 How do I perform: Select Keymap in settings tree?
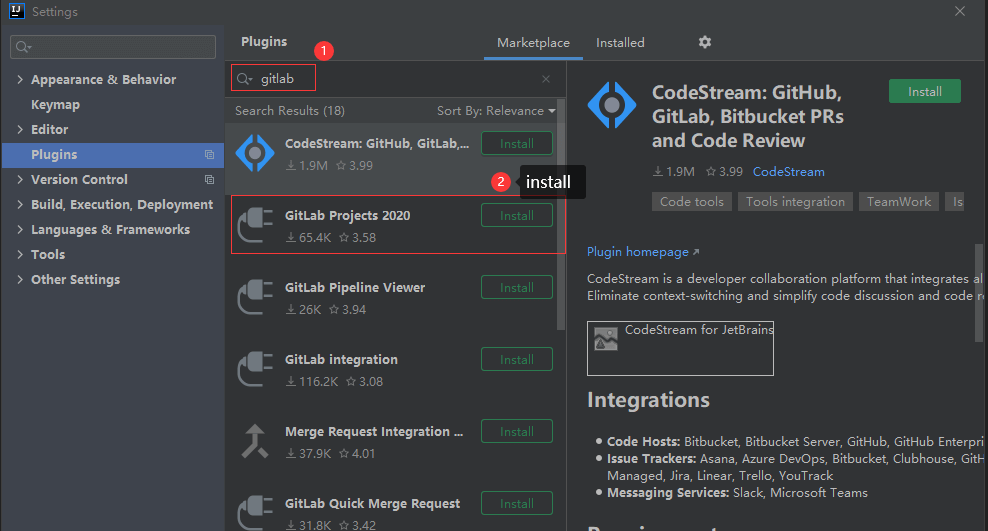55,105
